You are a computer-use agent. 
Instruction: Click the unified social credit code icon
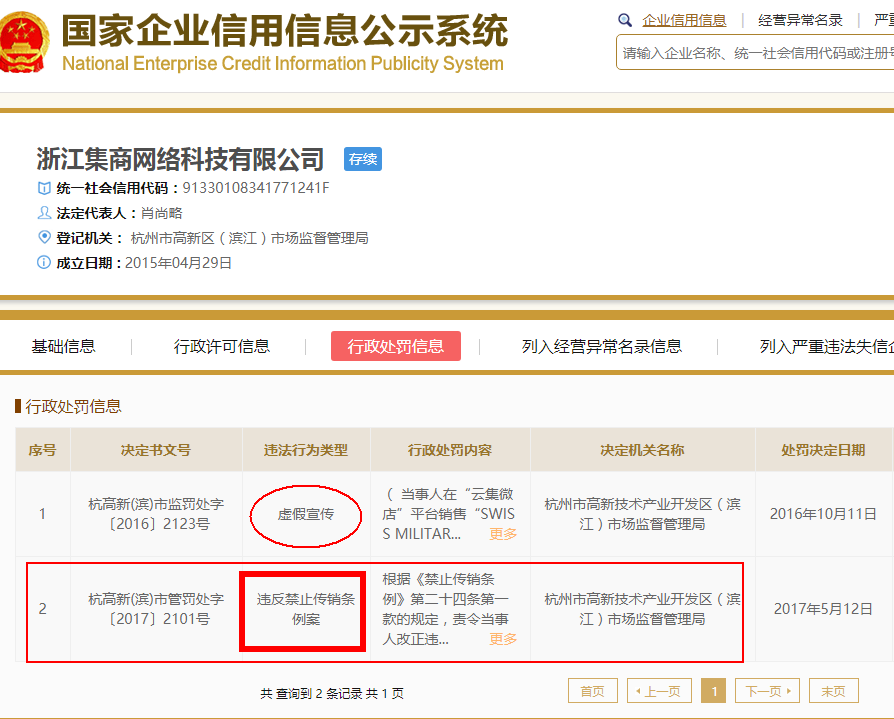[x=44, y=188]
